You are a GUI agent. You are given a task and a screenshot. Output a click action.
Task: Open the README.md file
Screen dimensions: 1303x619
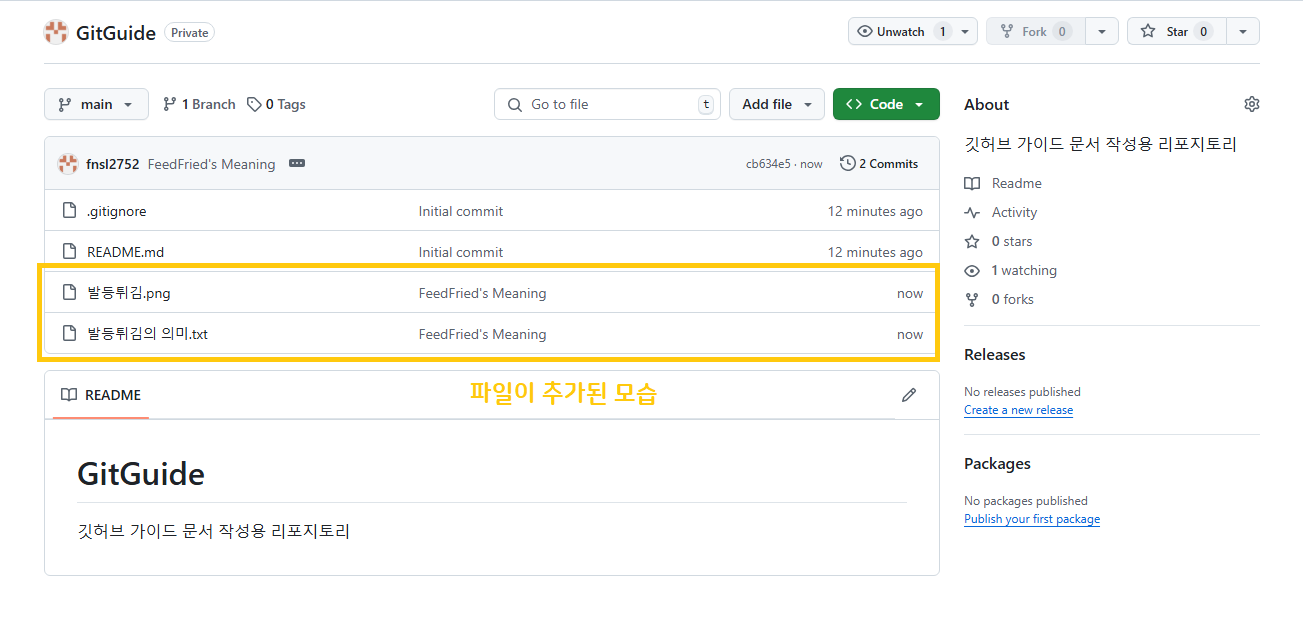tap(125, 252)
